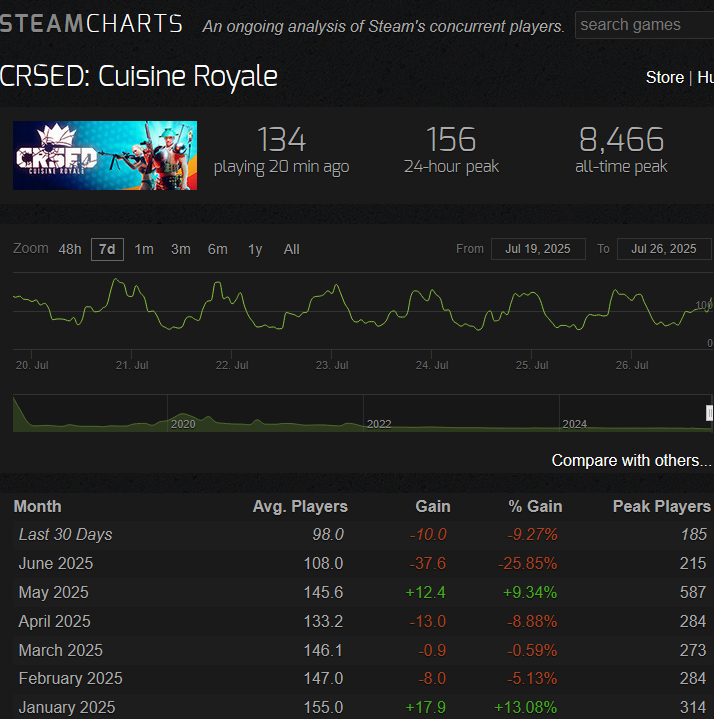Select the June 2025 row label
Viewport: 714px width, 719px height.
[x=56, y=564]
